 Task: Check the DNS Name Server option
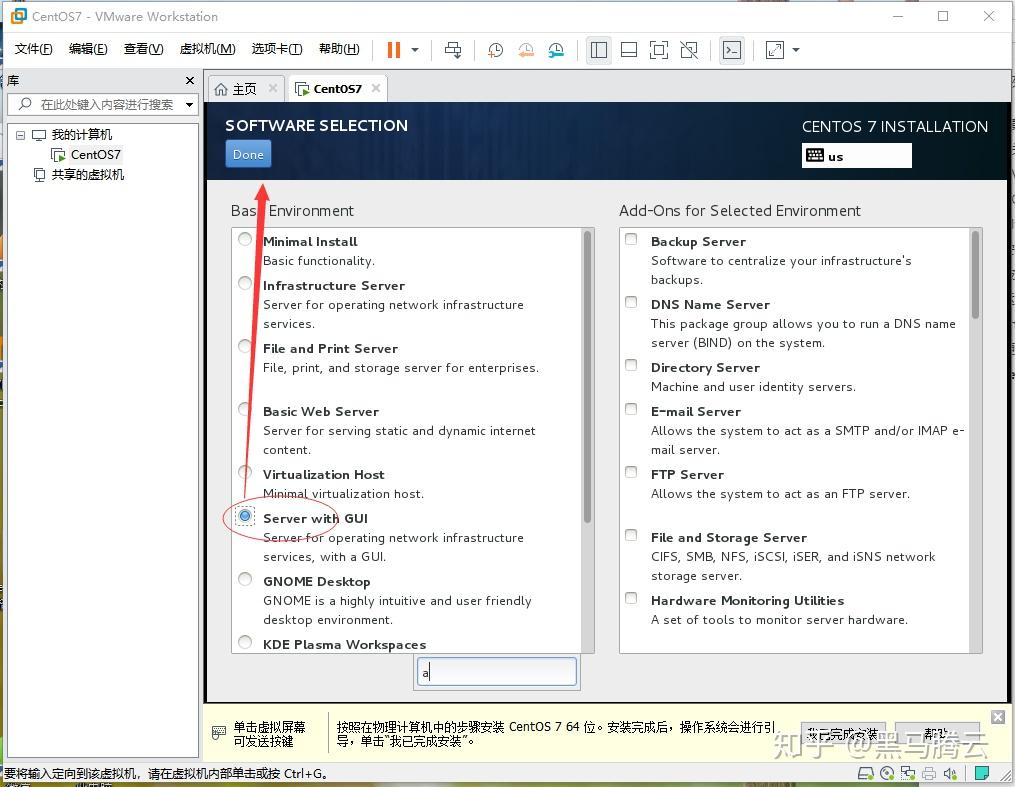click(631, 302)
